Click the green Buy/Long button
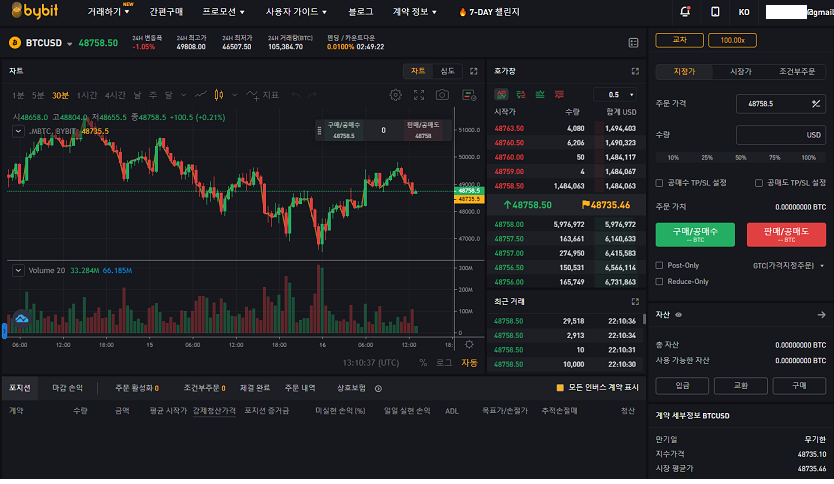Viewport: 834px width, 484px height. pyautogui.click(x=695, y=235)
